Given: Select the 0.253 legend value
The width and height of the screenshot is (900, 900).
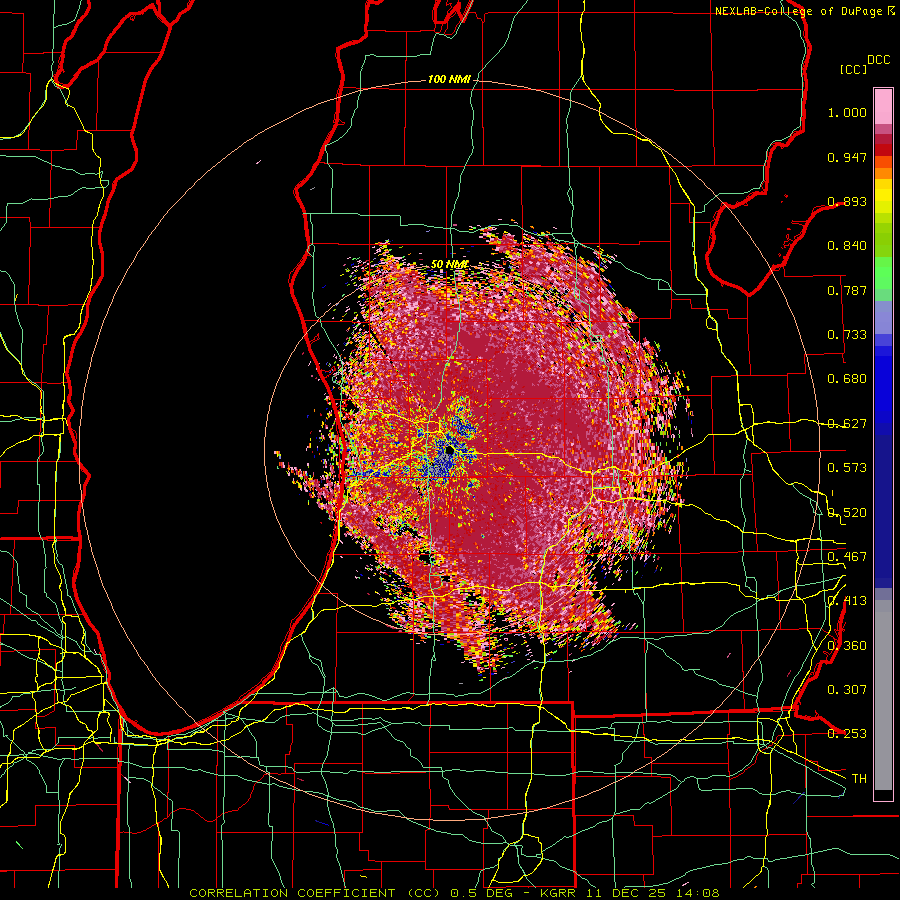Looking at the screenshot, I should pyautogui.click(x=847, y=734).
